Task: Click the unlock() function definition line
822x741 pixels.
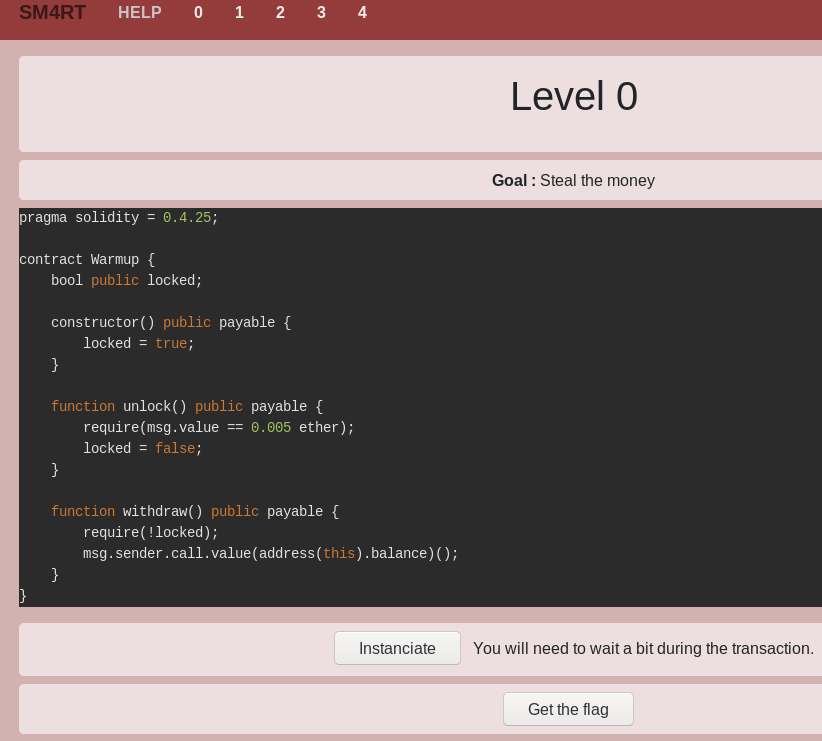Action: point(186,407)
